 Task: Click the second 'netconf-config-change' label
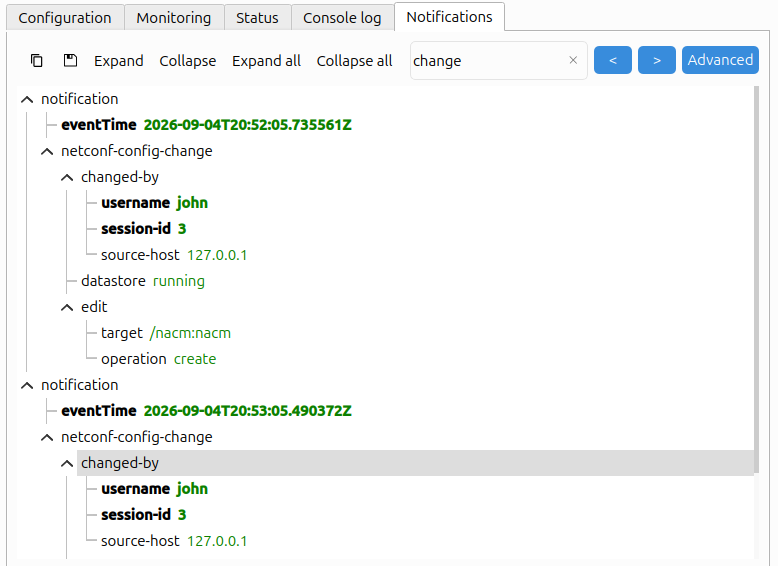point(136,437)
